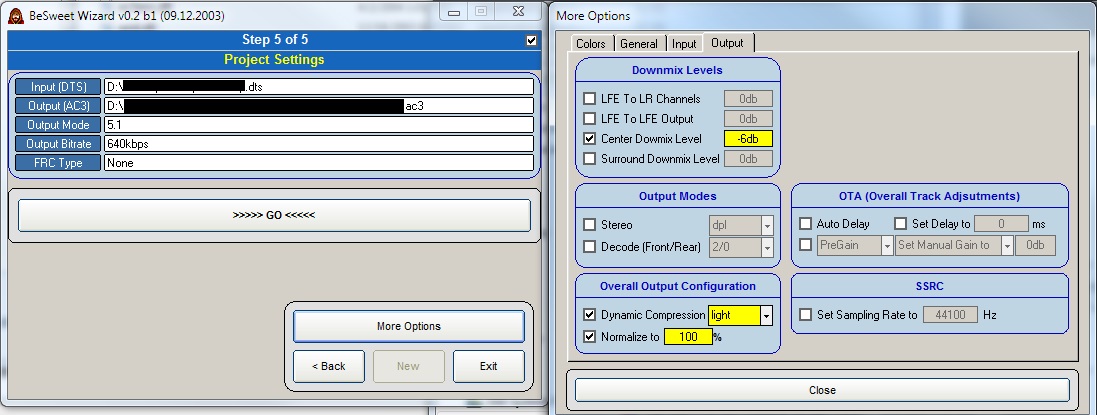Click the Output Mode 5.1 field
This screenshot has height=415, width=1097.
(x=318, y=125)
